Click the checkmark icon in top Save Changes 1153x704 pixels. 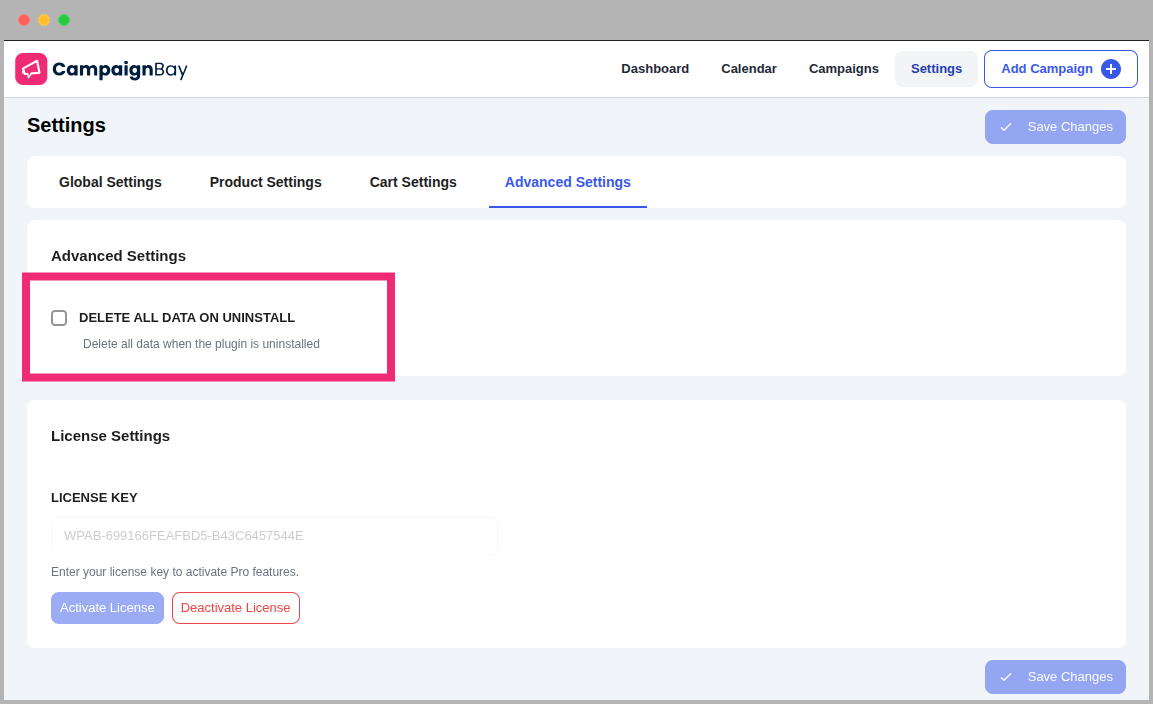1006,127
